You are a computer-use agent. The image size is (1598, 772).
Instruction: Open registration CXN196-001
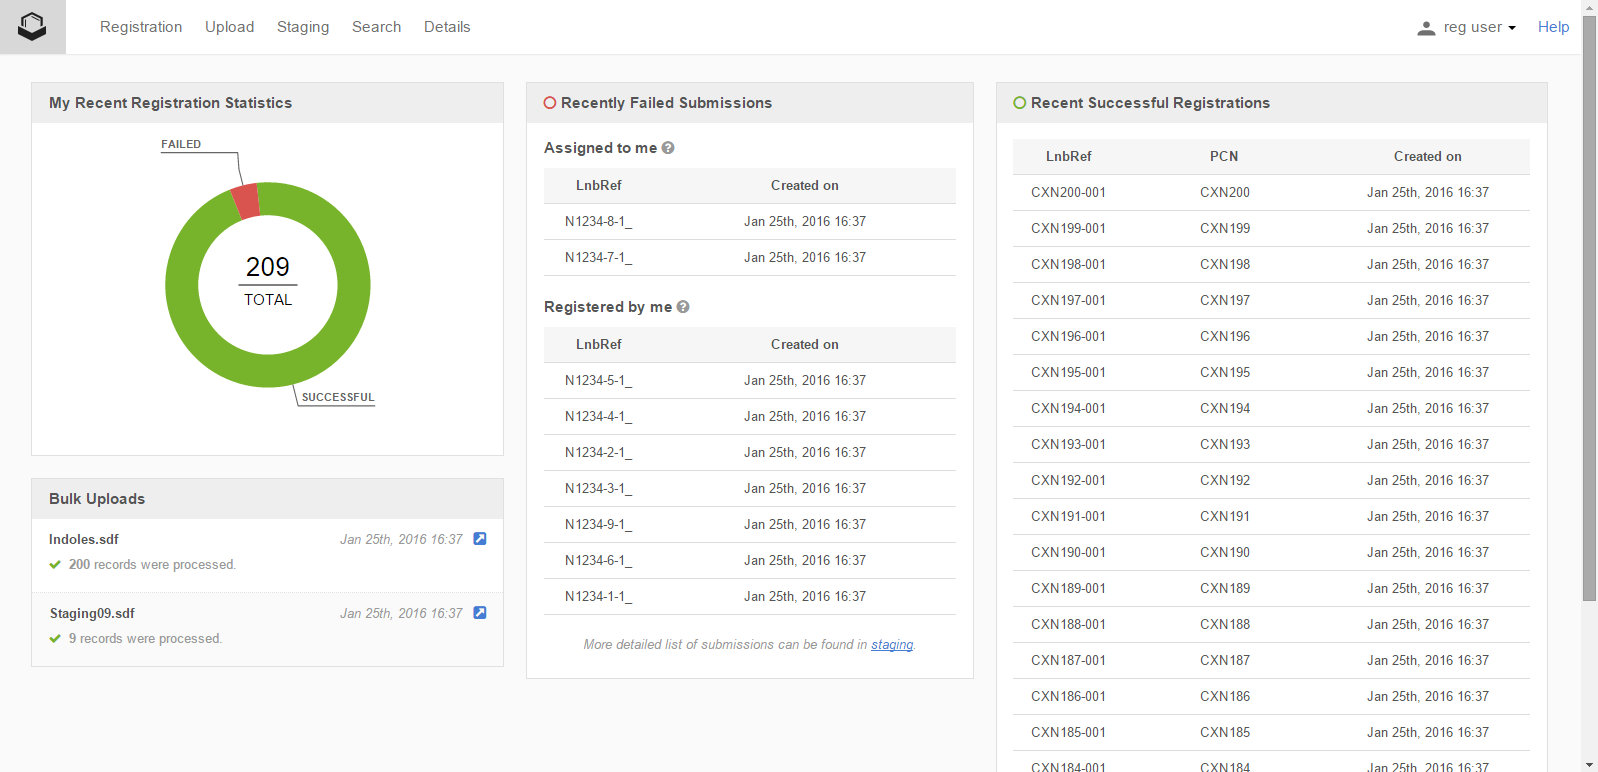tap(1069, 336)
